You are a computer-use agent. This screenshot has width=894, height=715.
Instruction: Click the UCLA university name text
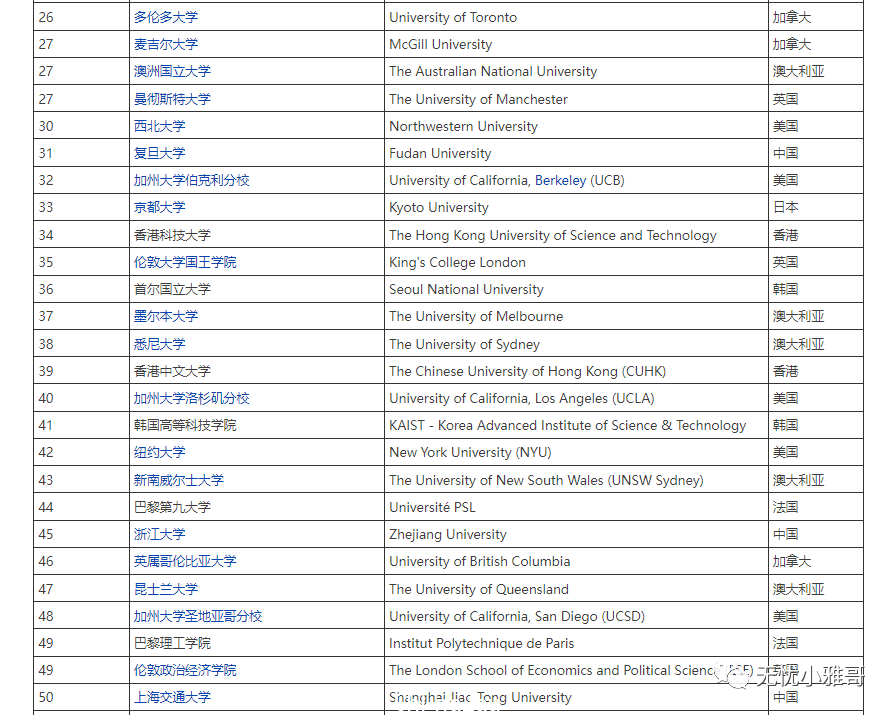(x=521, y=398)
